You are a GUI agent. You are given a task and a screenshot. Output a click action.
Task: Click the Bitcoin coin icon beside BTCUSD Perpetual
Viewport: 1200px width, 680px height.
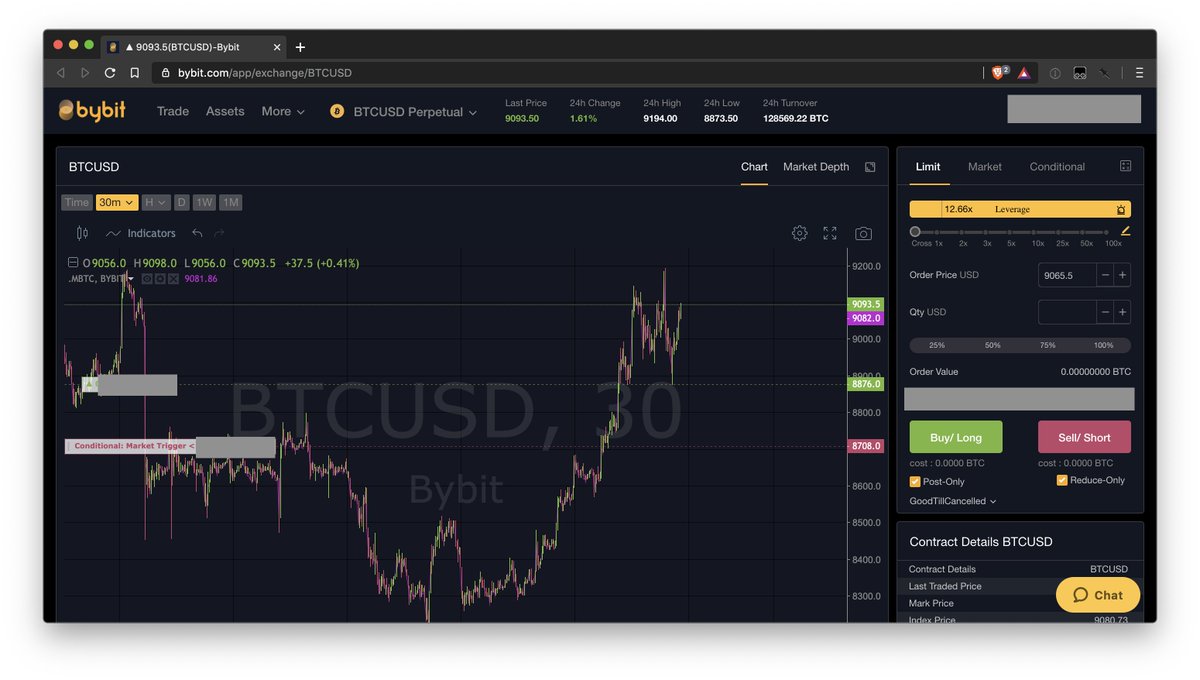click(x=338, y=111)
